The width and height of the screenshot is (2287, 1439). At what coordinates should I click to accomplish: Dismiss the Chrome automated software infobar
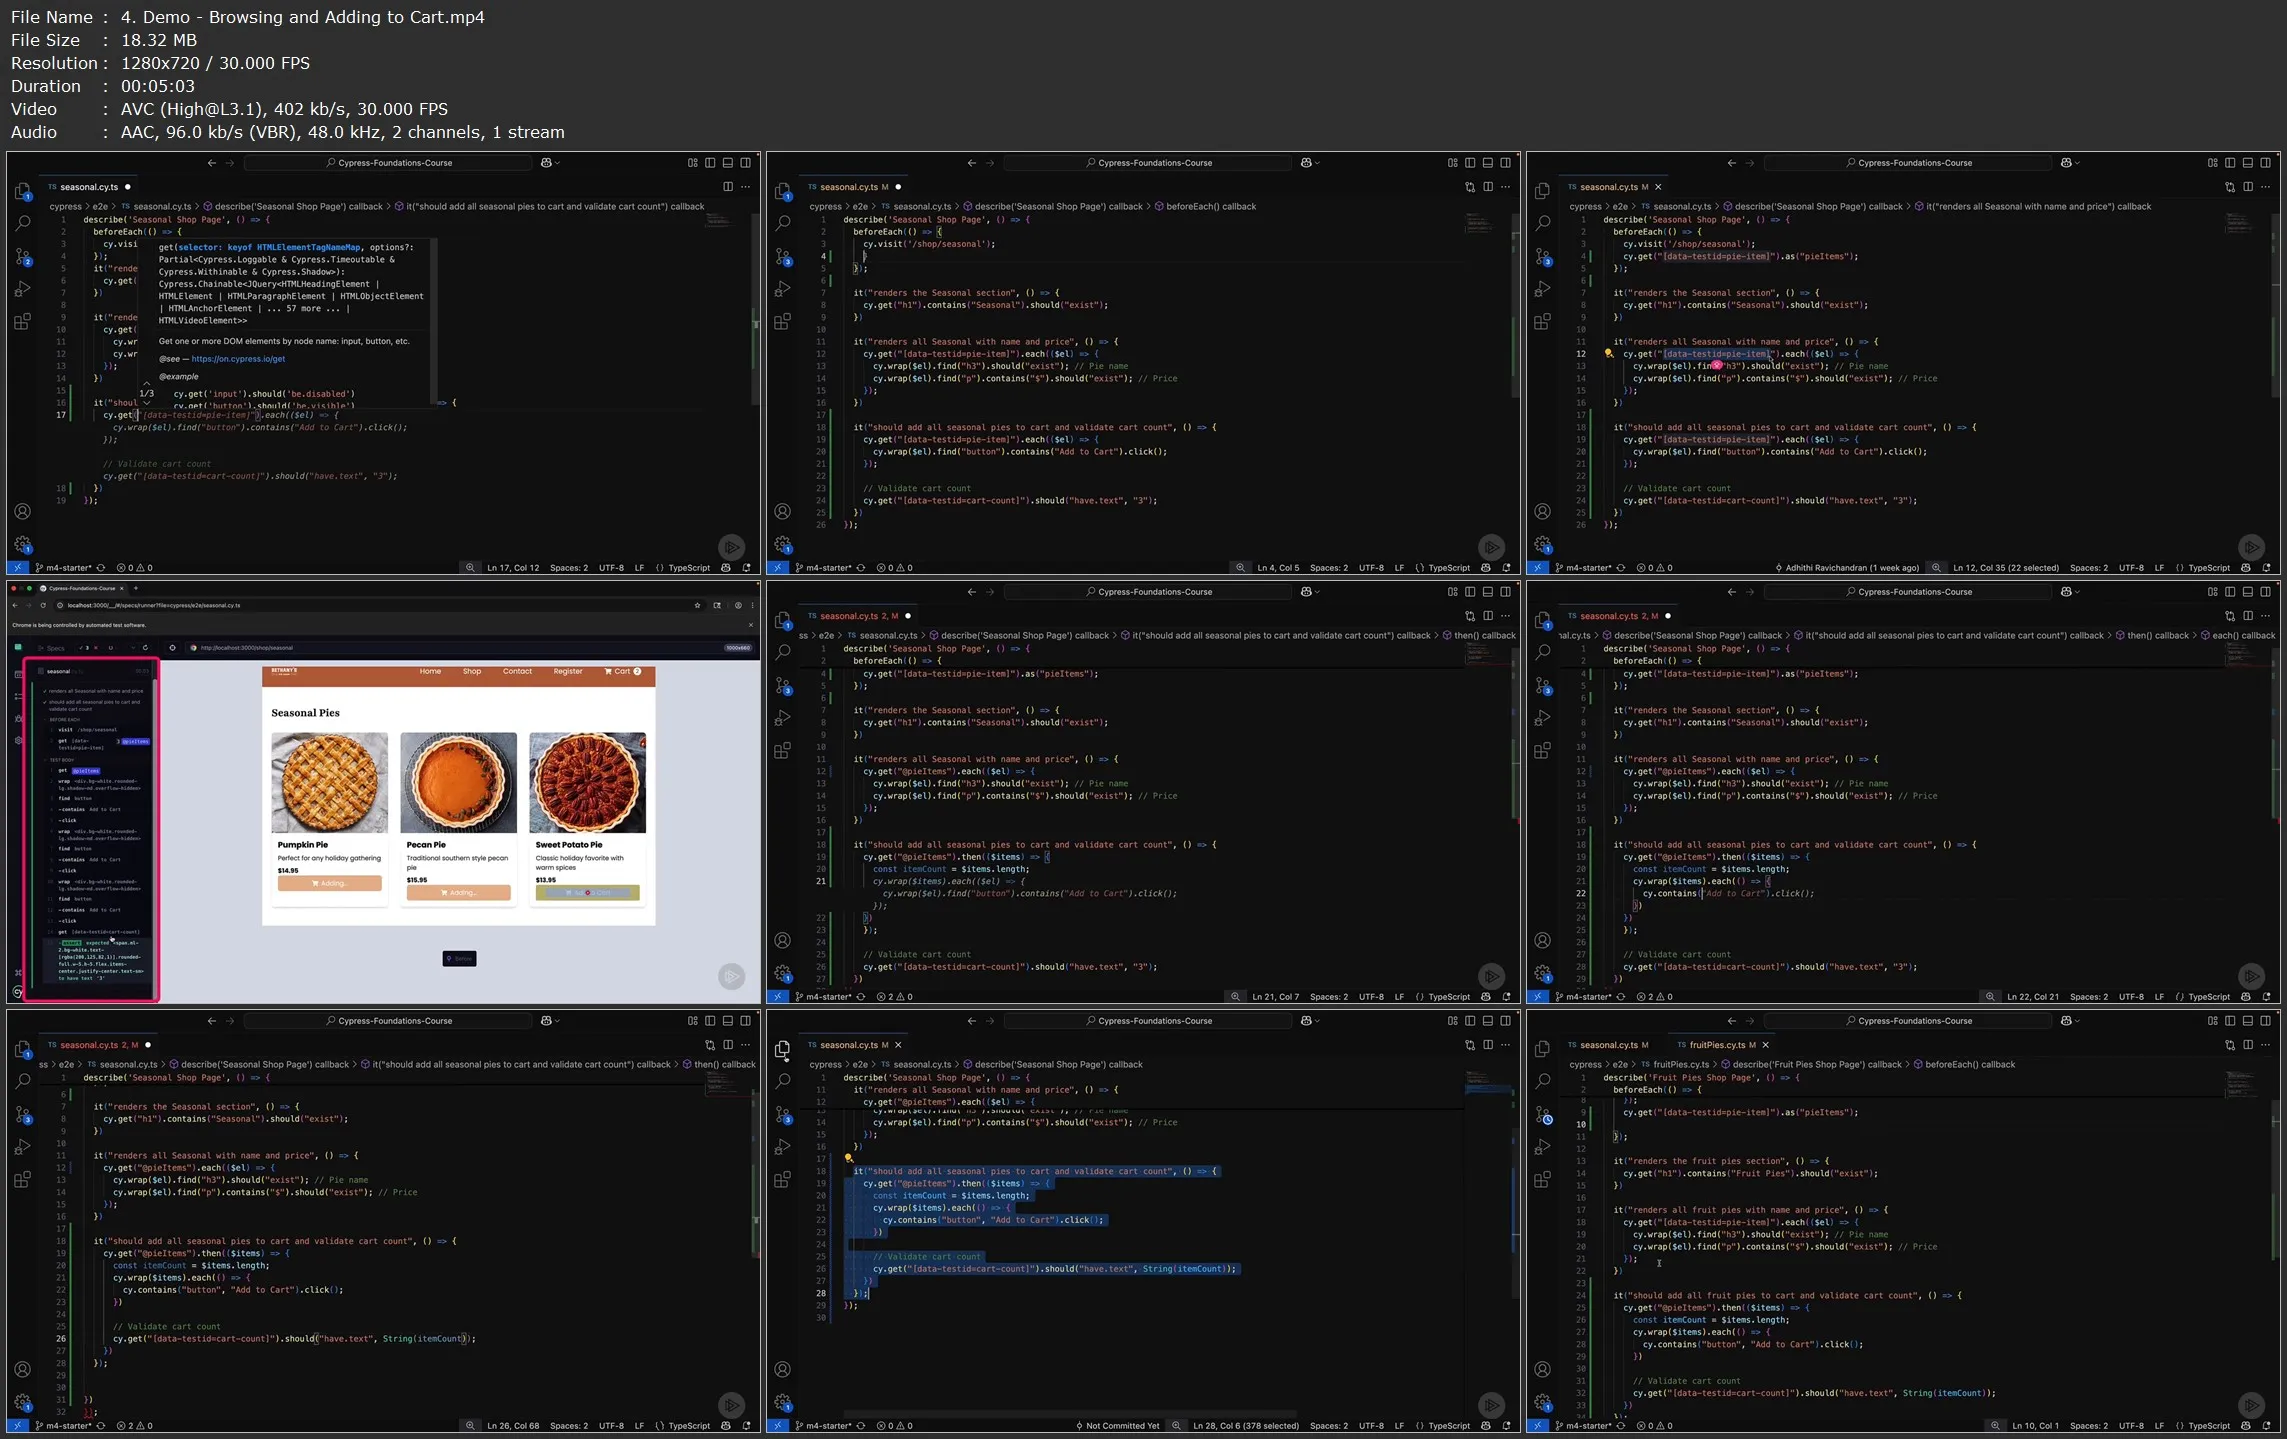751,625
